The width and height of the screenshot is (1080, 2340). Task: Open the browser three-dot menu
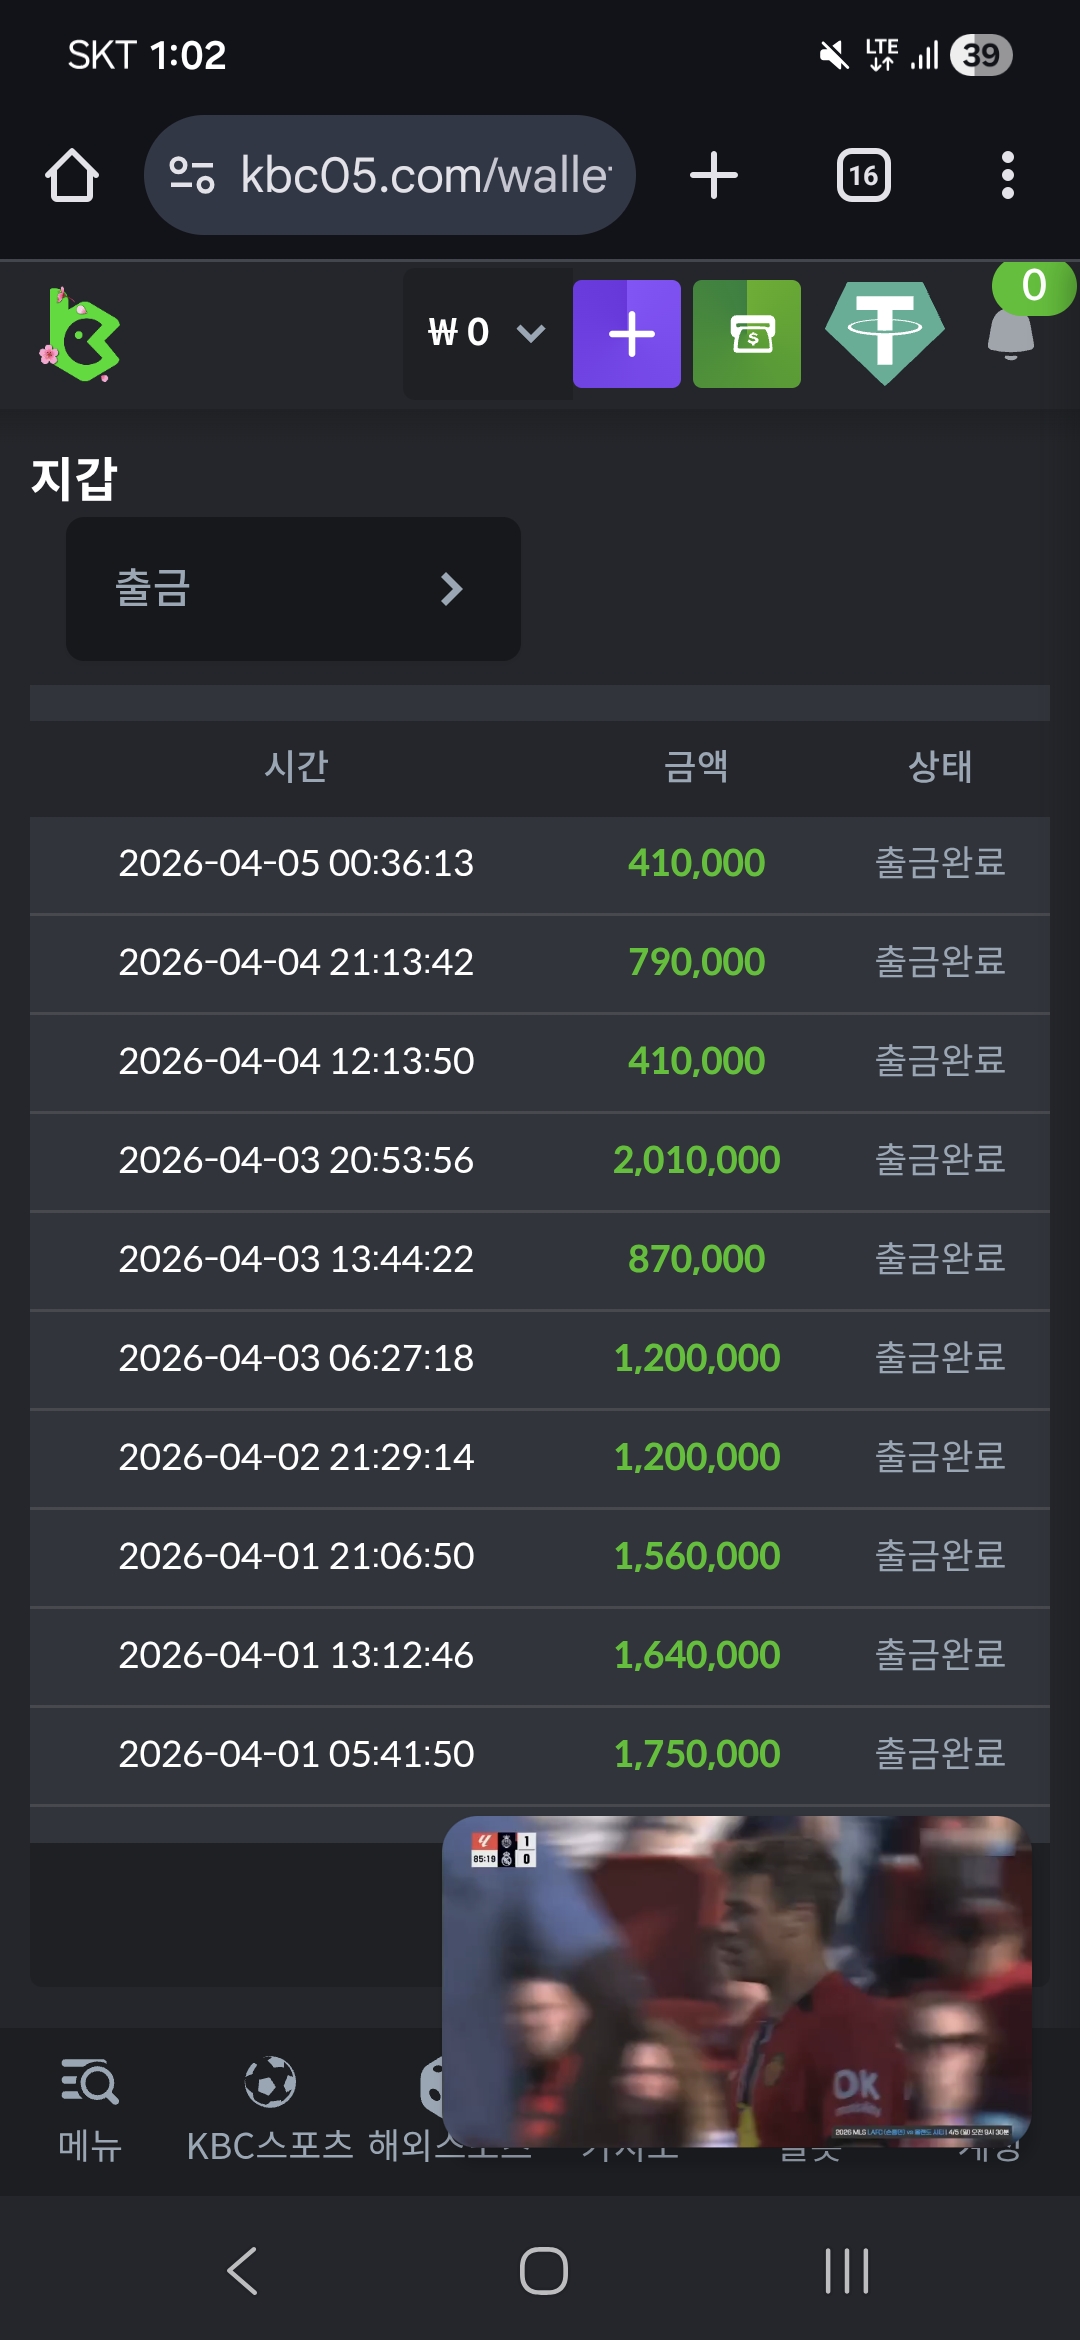click(x=1007, y=176)
